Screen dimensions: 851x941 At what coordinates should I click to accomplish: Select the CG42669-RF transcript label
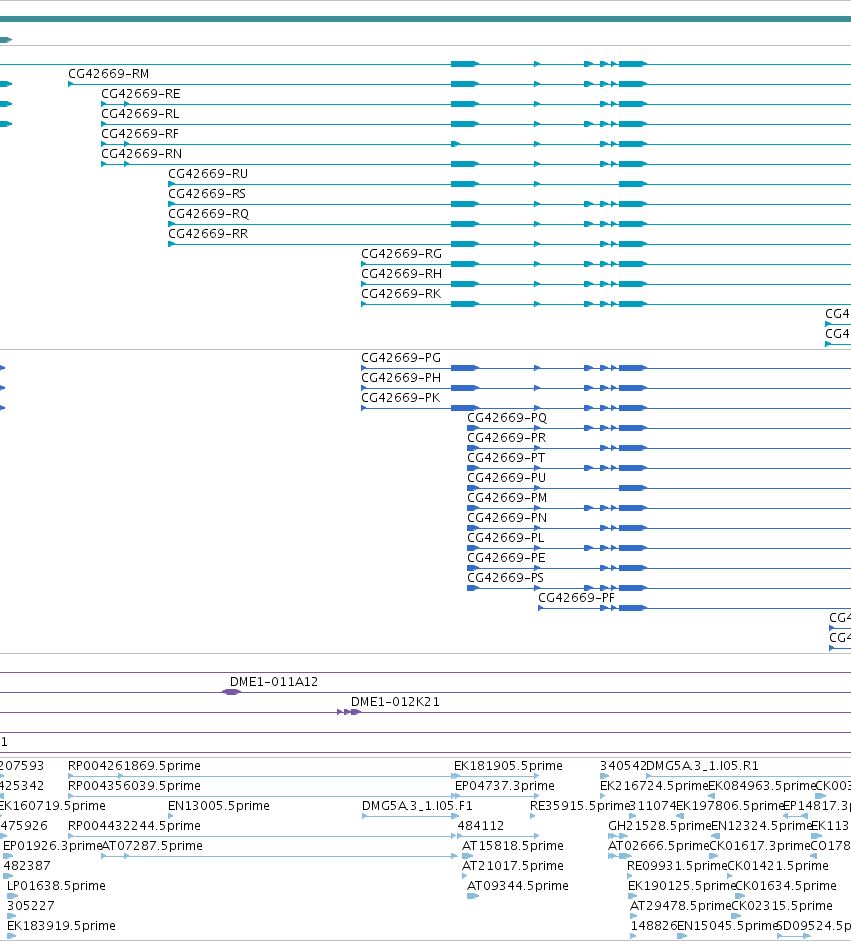(140, 133)
